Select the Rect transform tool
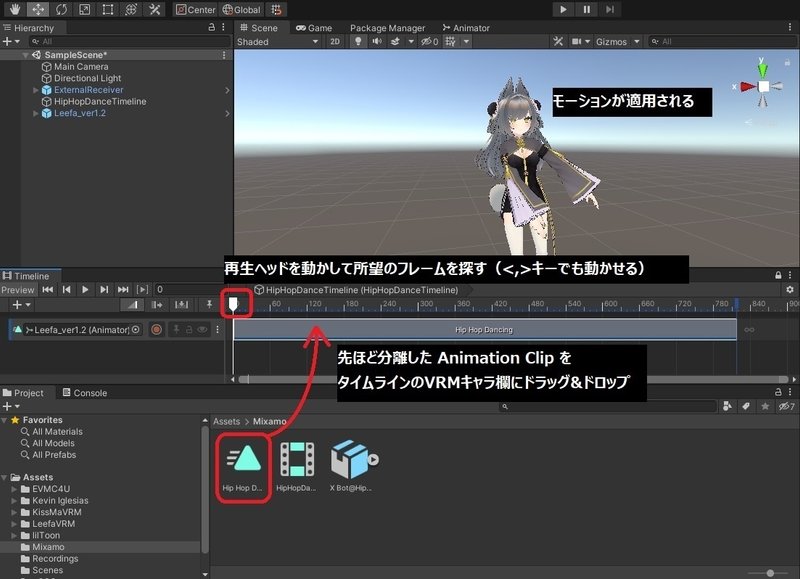Screen dimensions: 800x579 (108, 9)
